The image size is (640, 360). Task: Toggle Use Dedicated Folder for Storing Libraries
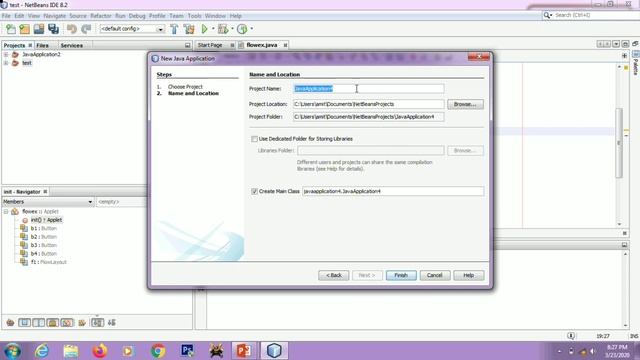[254, 139]
